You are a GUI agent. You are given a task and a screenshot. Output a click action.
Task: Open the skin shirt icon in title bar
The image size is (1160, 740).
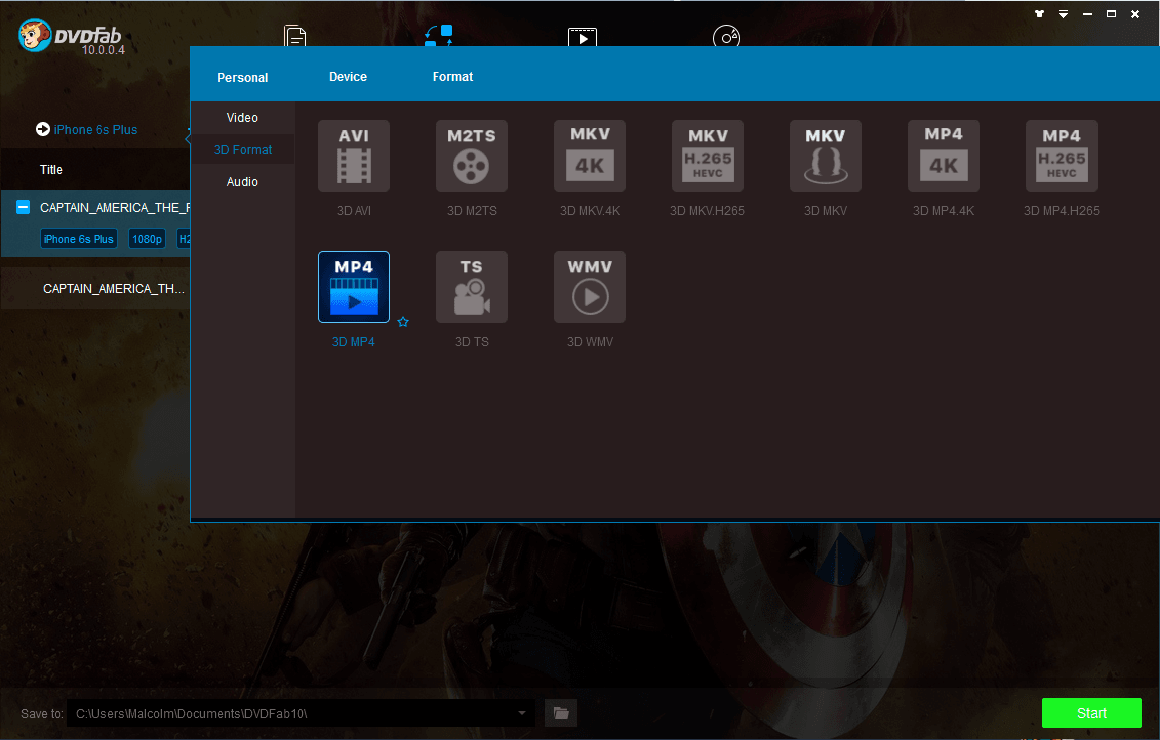click(x=1039, y=13)
